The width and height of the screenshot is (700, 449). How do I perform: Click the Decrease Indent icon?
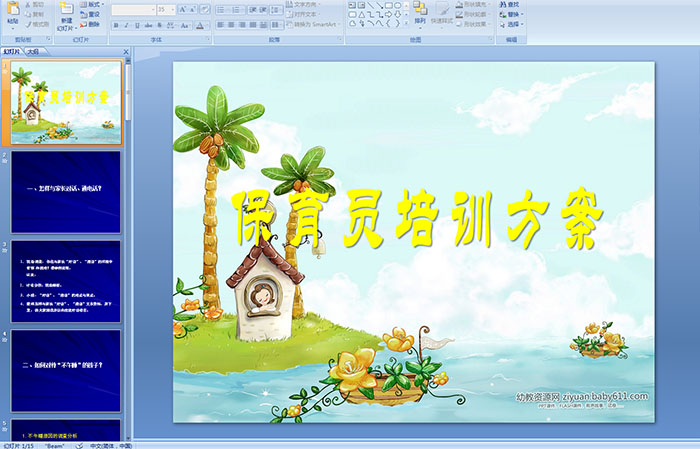[x=253, y=9]
